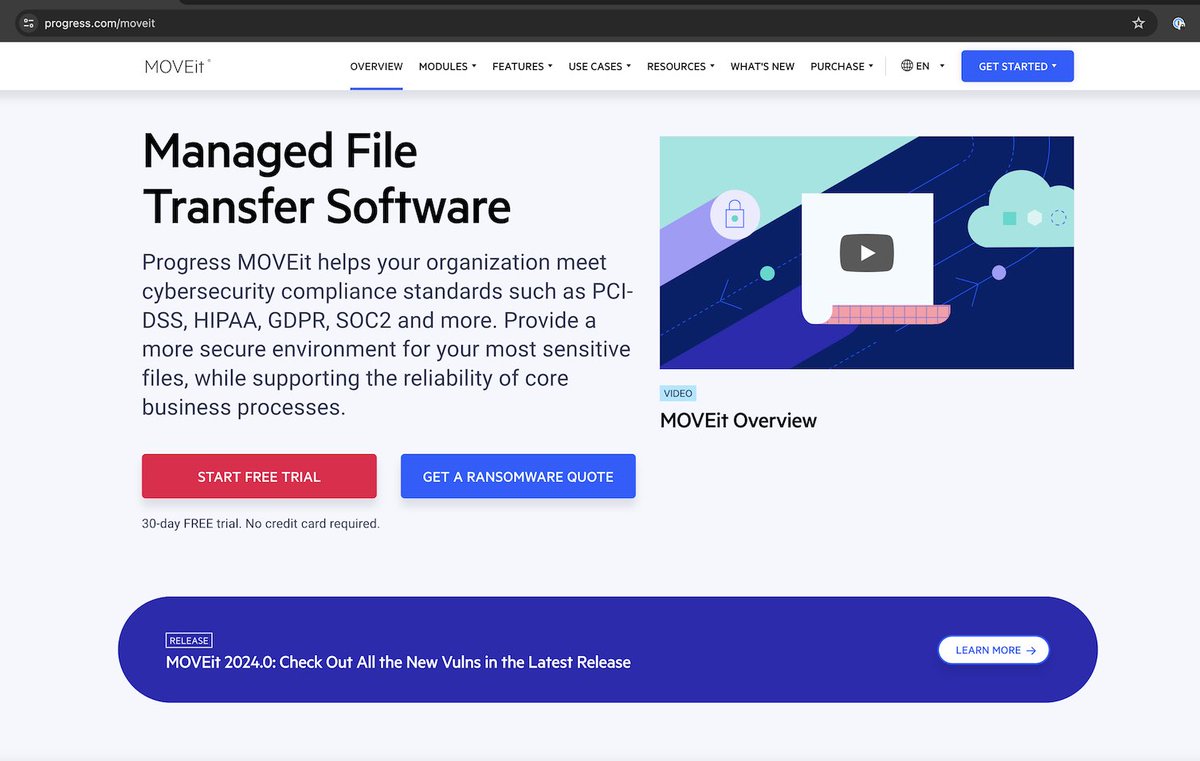The image size is (1200, 761).
Task: Click the video thumbnail illustration's cloud graphic
Action: click(1020, 208)
